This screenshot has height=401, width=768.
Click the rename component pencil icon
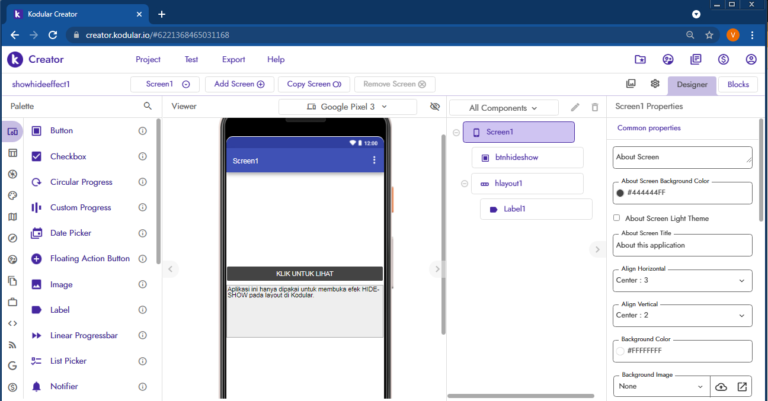click(575, 107)
